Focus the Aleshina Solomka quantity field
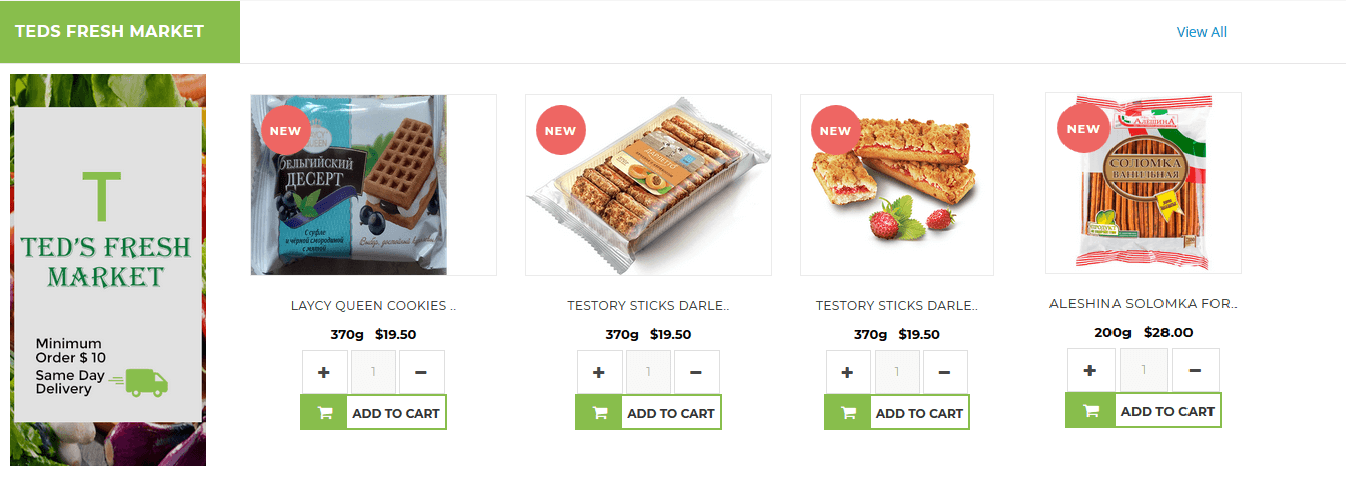The height and width of the screenshot is (491, 1347). tap(1143, 370)
